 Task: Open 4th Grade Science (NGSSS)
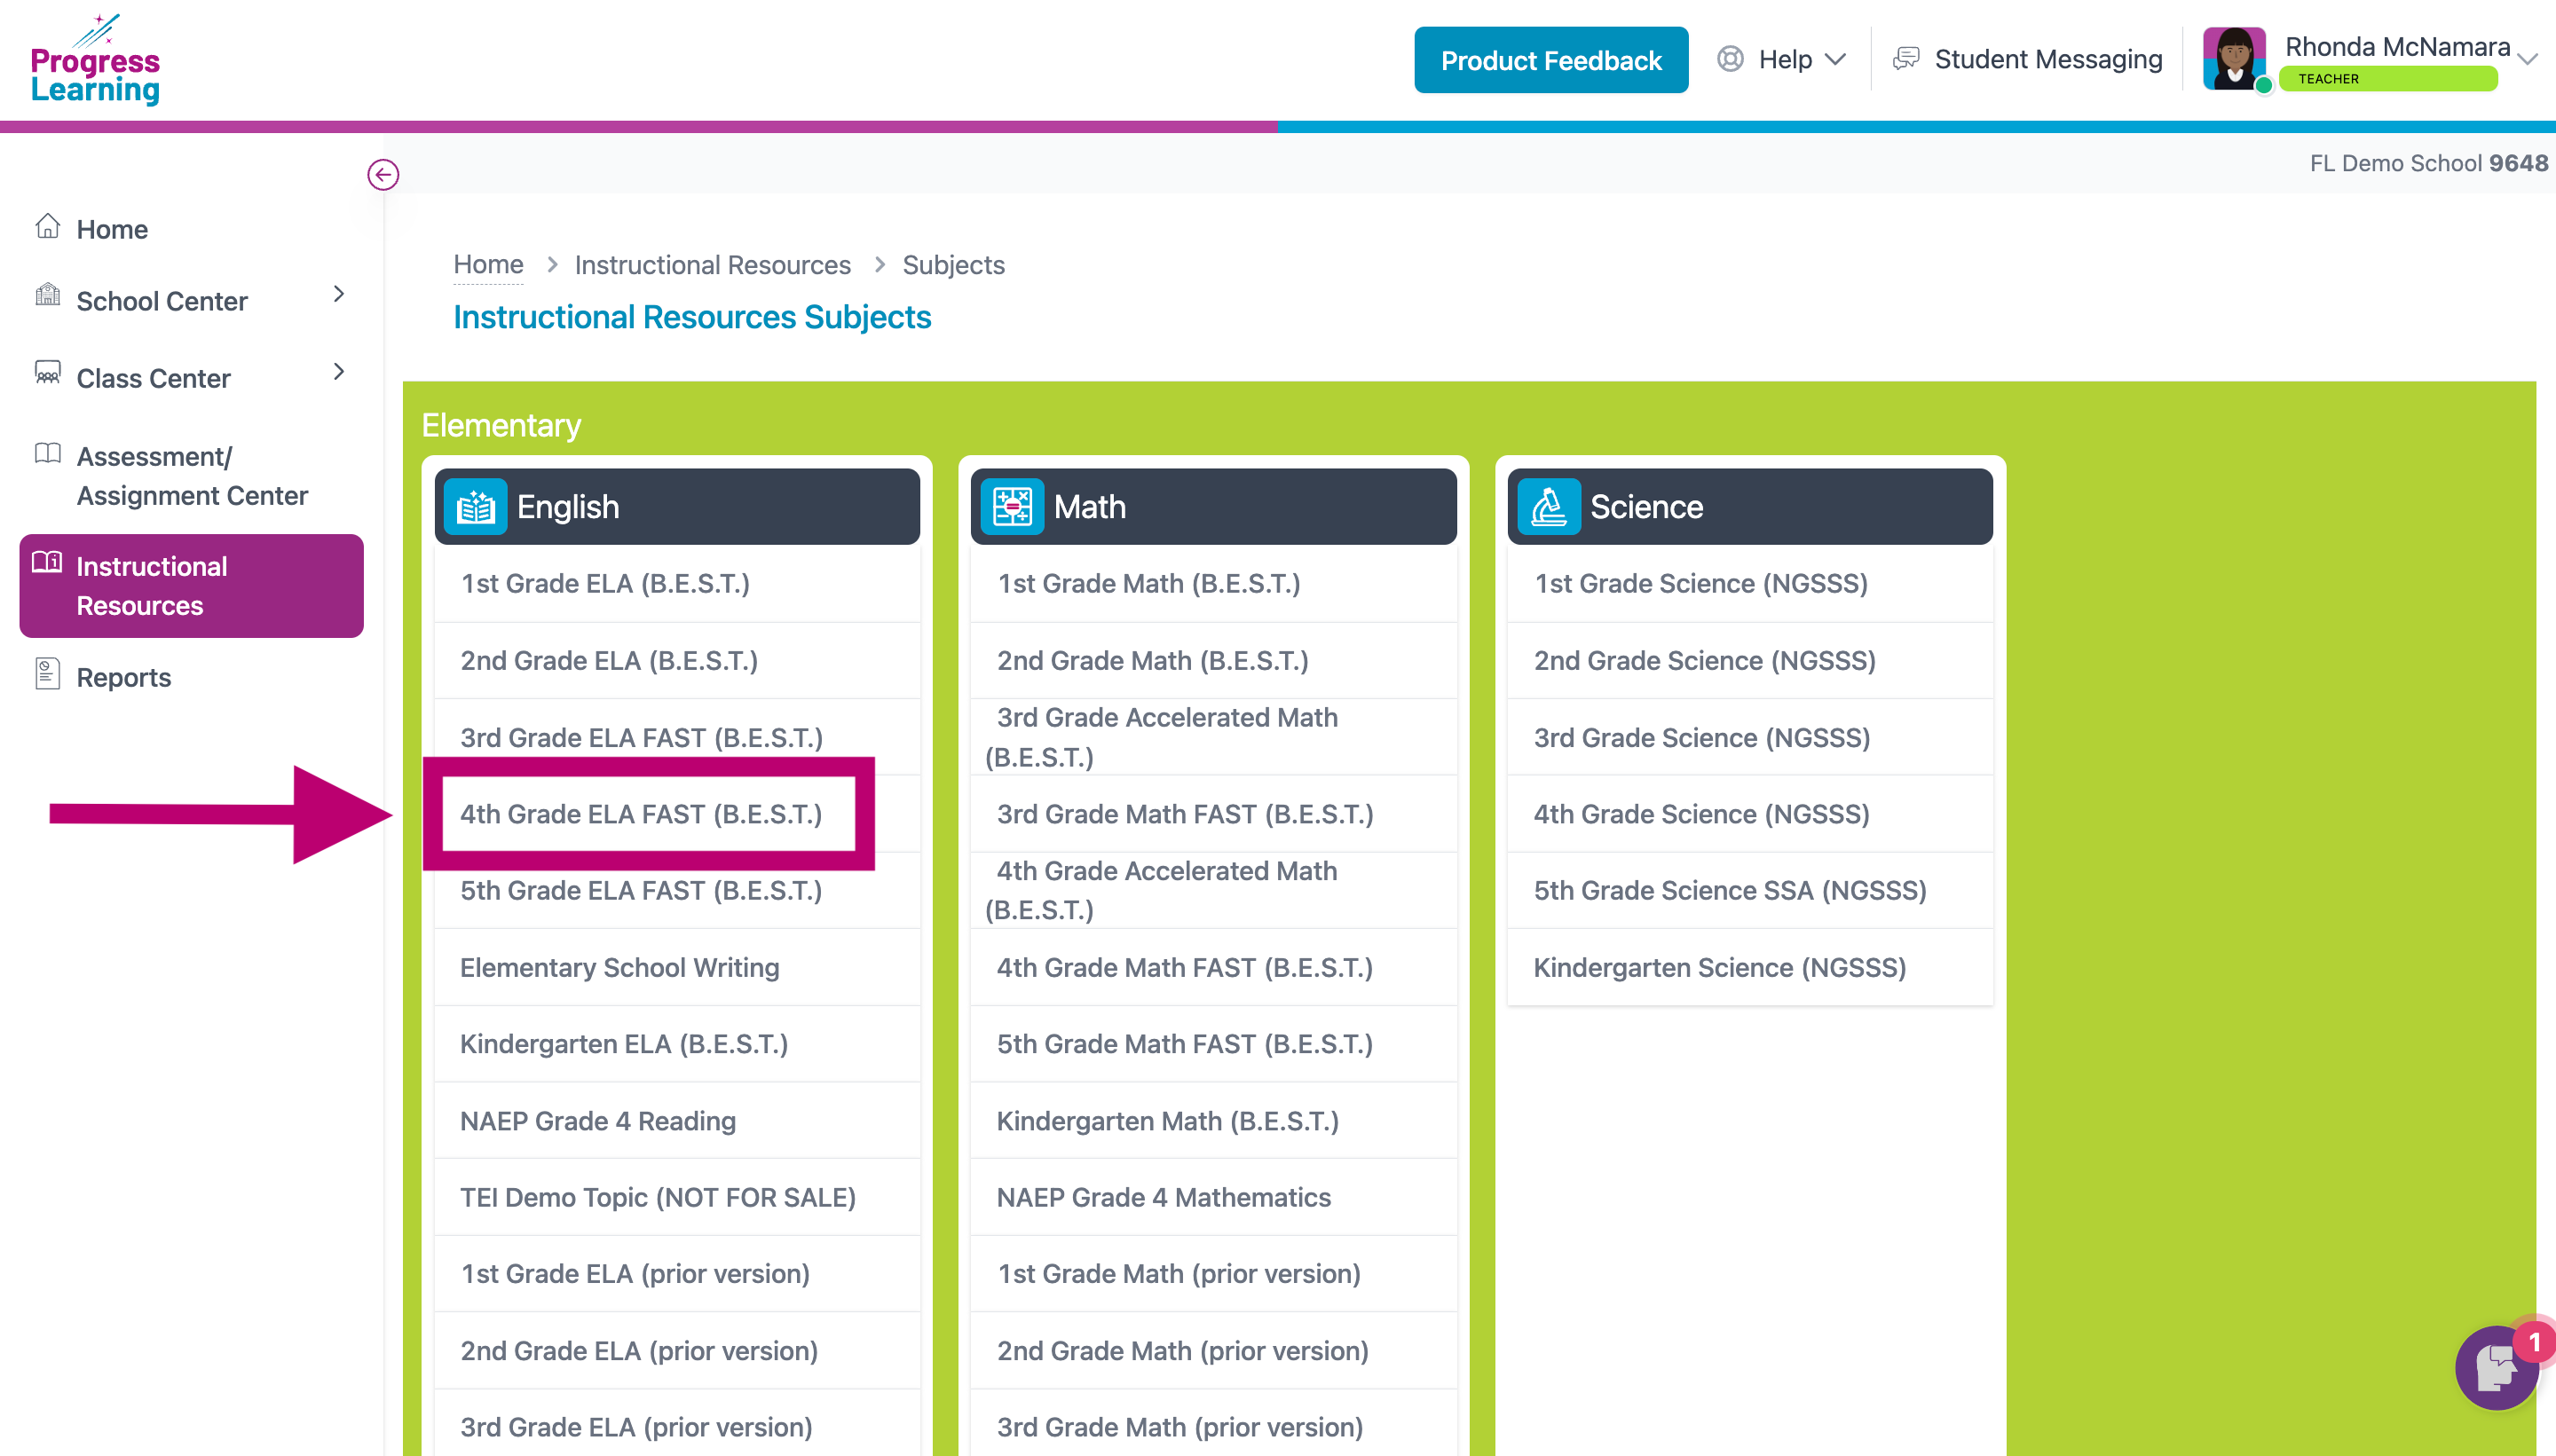click(x=1750, y=814)
